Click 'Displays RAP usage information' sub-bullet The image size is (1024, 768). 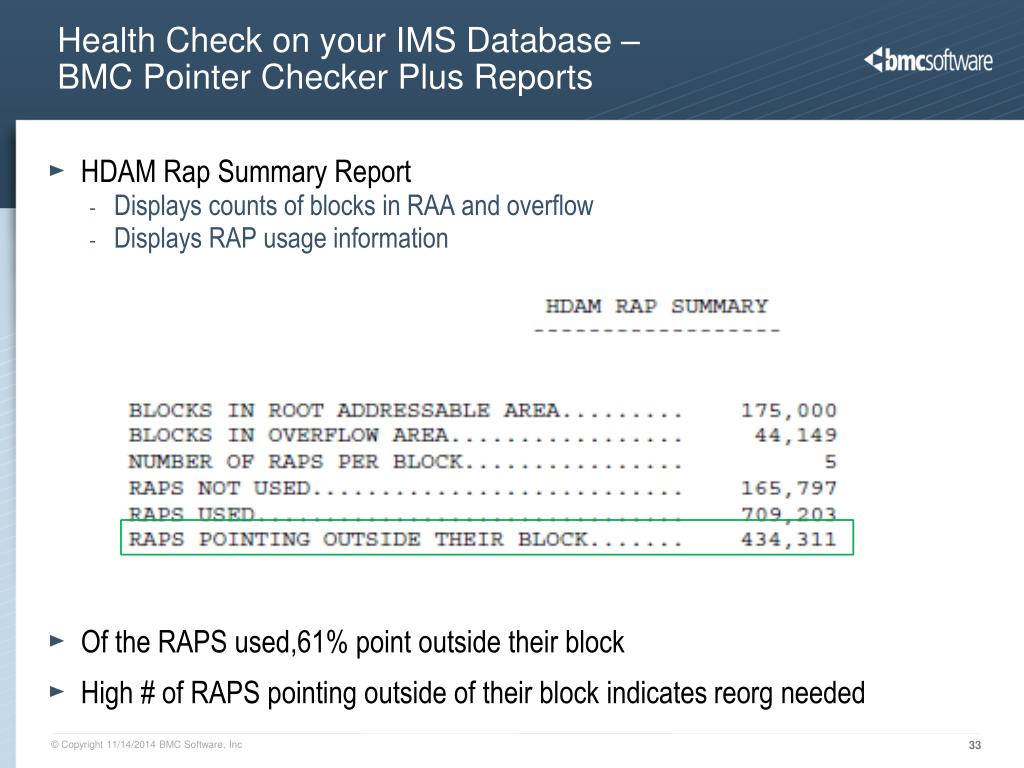[x=281, y=238]
